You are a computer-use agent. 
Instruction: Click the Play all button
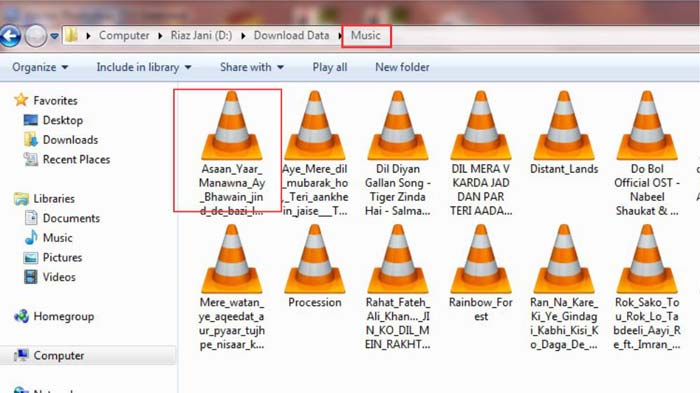330,67
